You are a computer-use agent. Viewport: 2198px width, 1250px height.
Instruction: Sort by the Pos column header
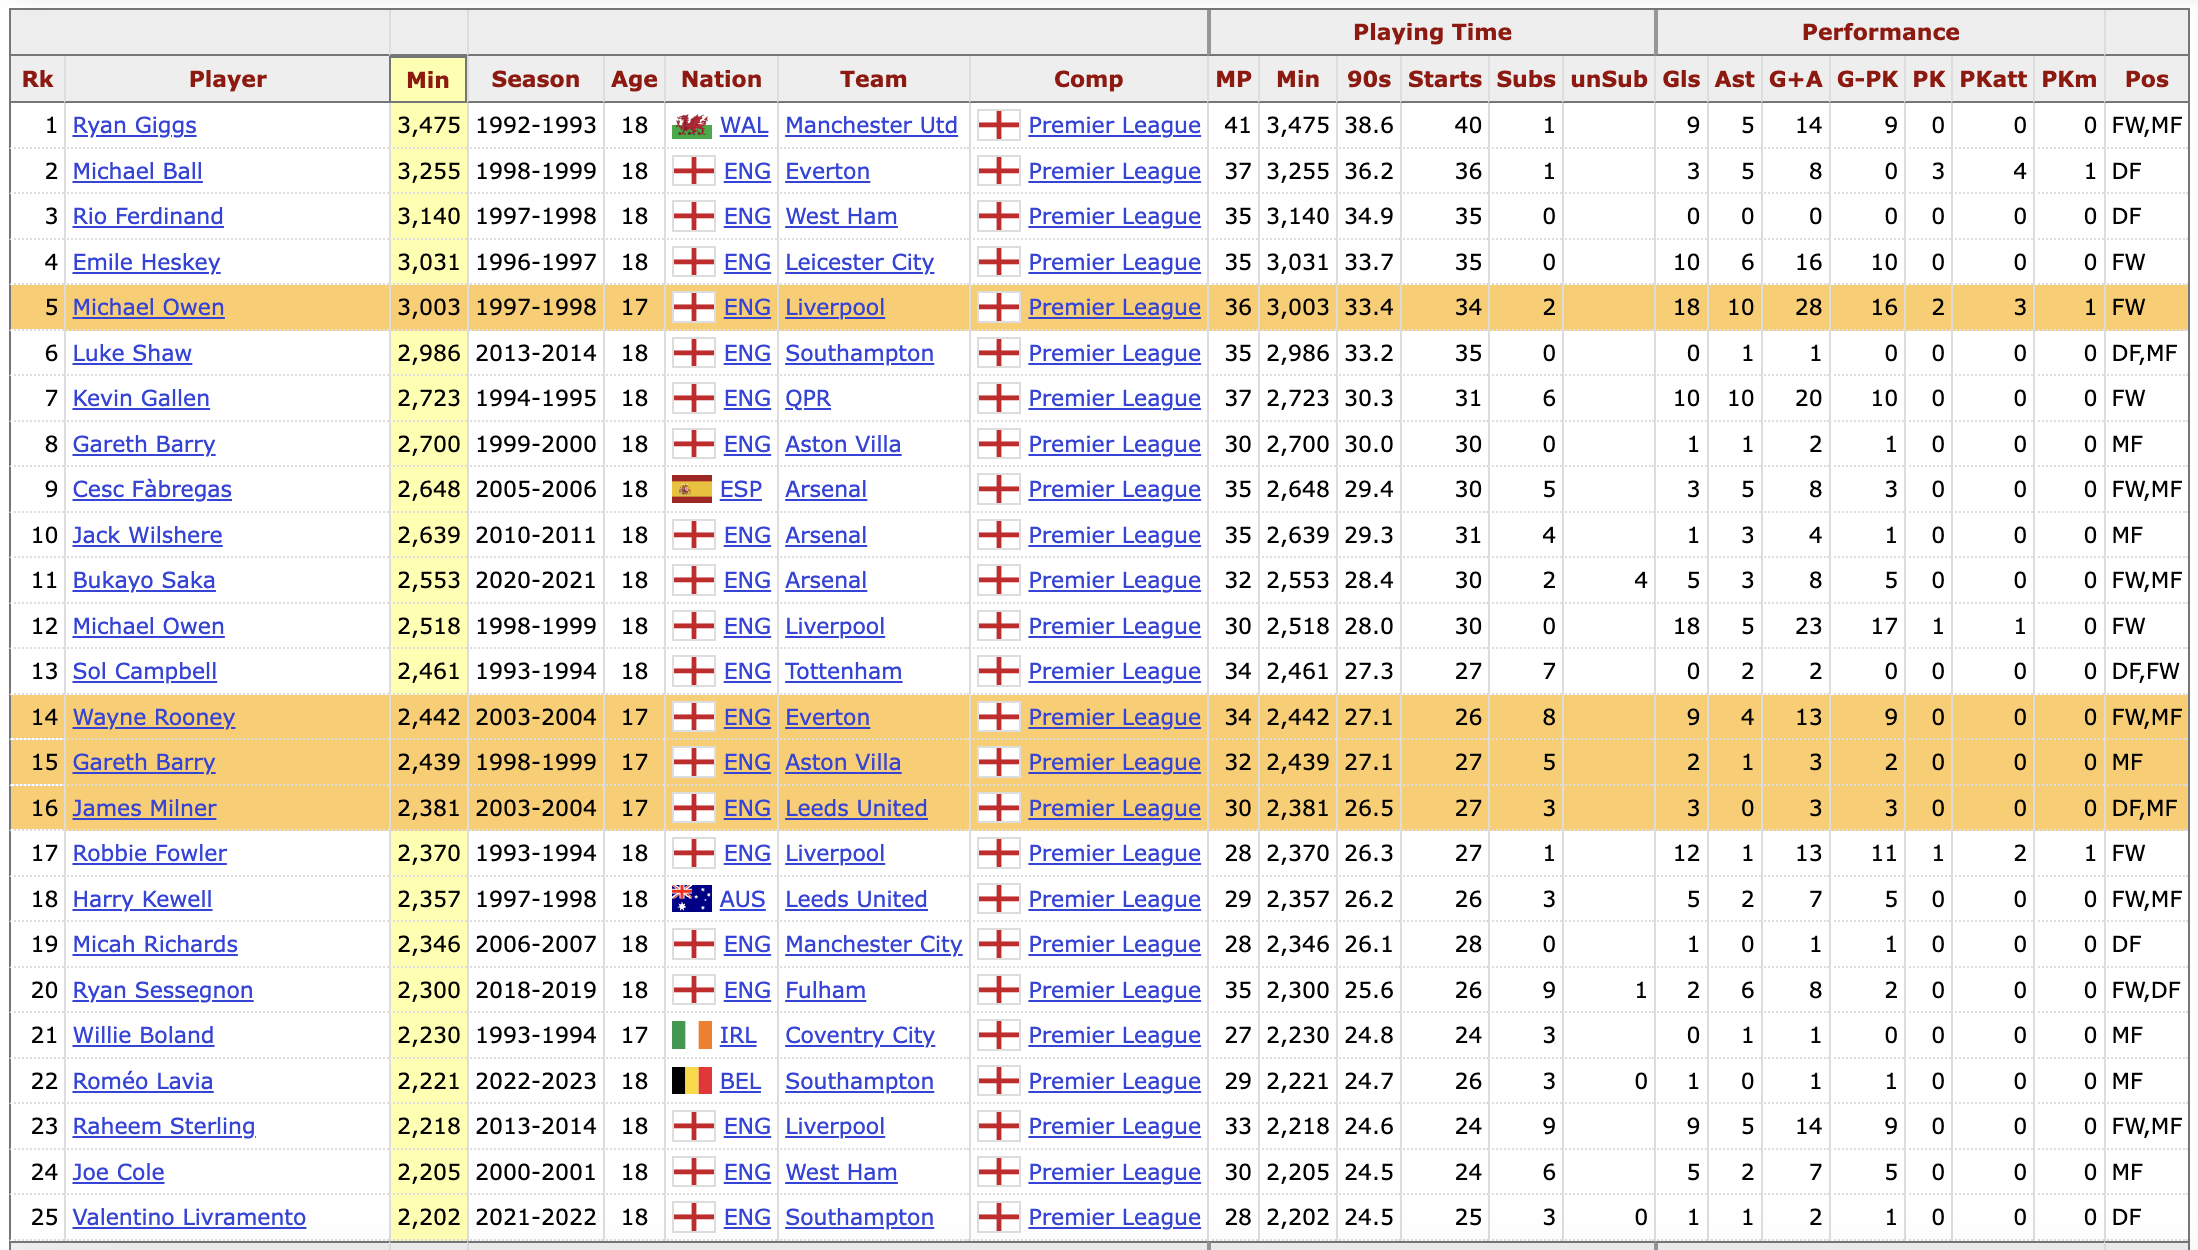point(2146,80)
